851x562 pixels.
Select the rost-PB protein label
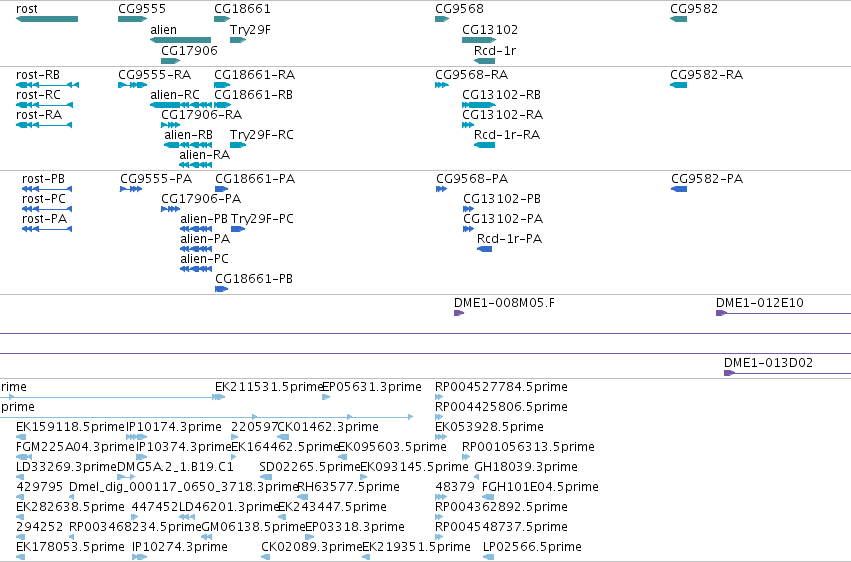tap(43, 178)
